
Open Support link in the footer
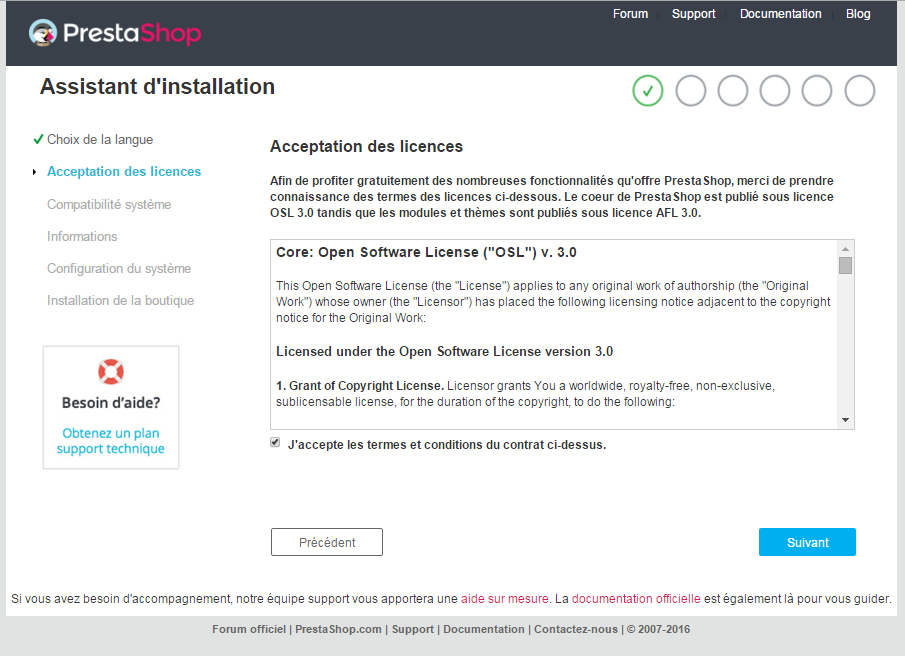click(413, 629)
